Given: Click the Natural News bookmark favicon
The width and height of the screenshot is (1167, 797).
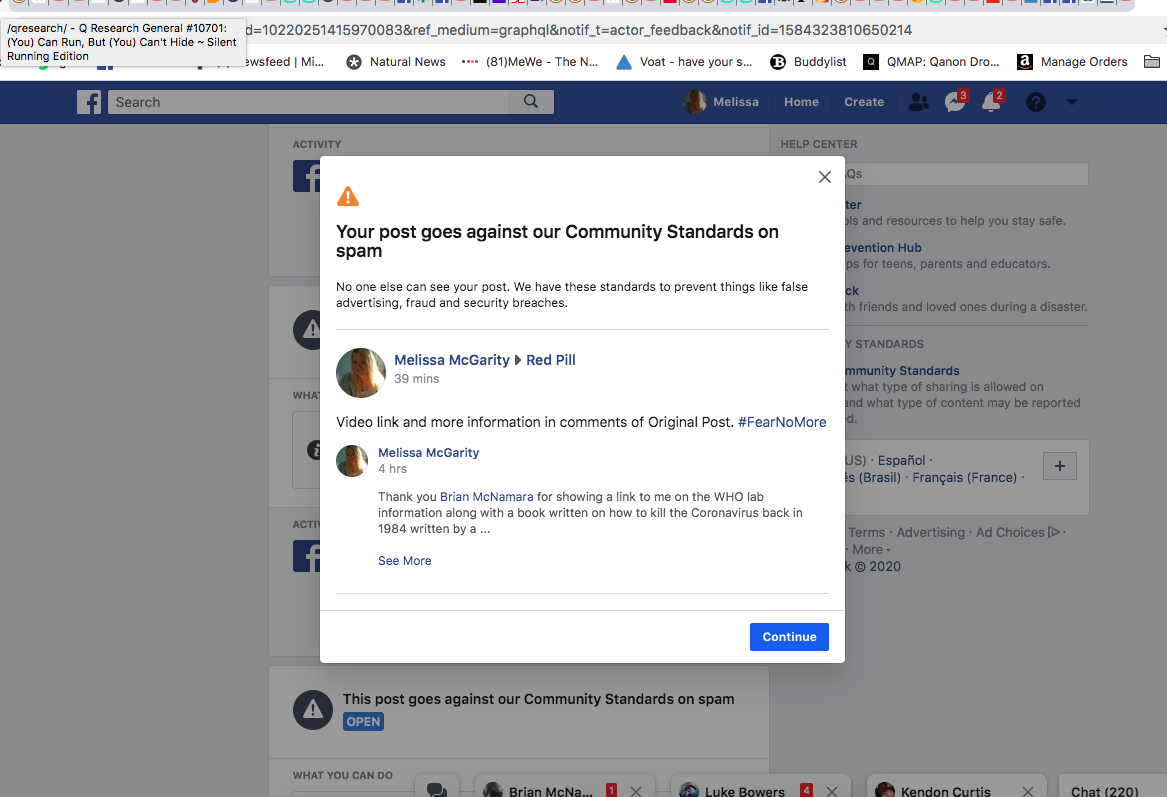Looking at the screenshot, I should pyautogui.click(x=354, y=62).
